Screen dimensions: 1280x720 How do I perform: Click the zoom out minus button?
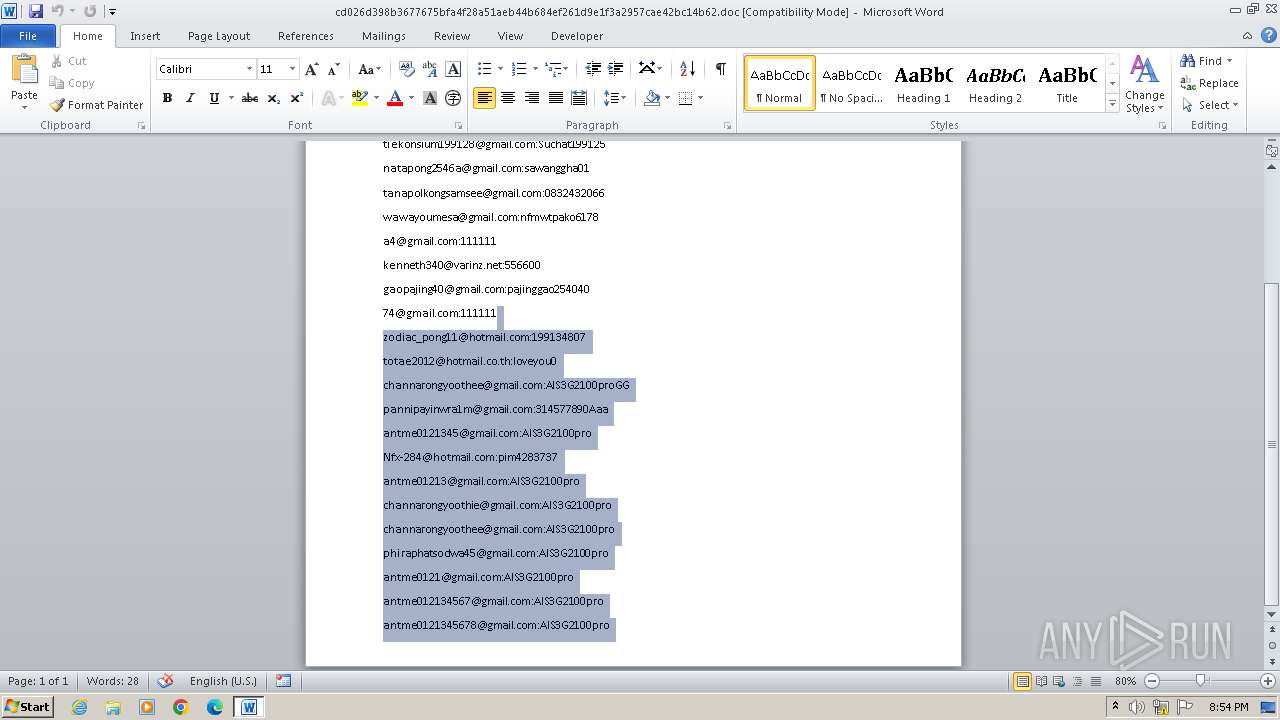[1152, 681]
